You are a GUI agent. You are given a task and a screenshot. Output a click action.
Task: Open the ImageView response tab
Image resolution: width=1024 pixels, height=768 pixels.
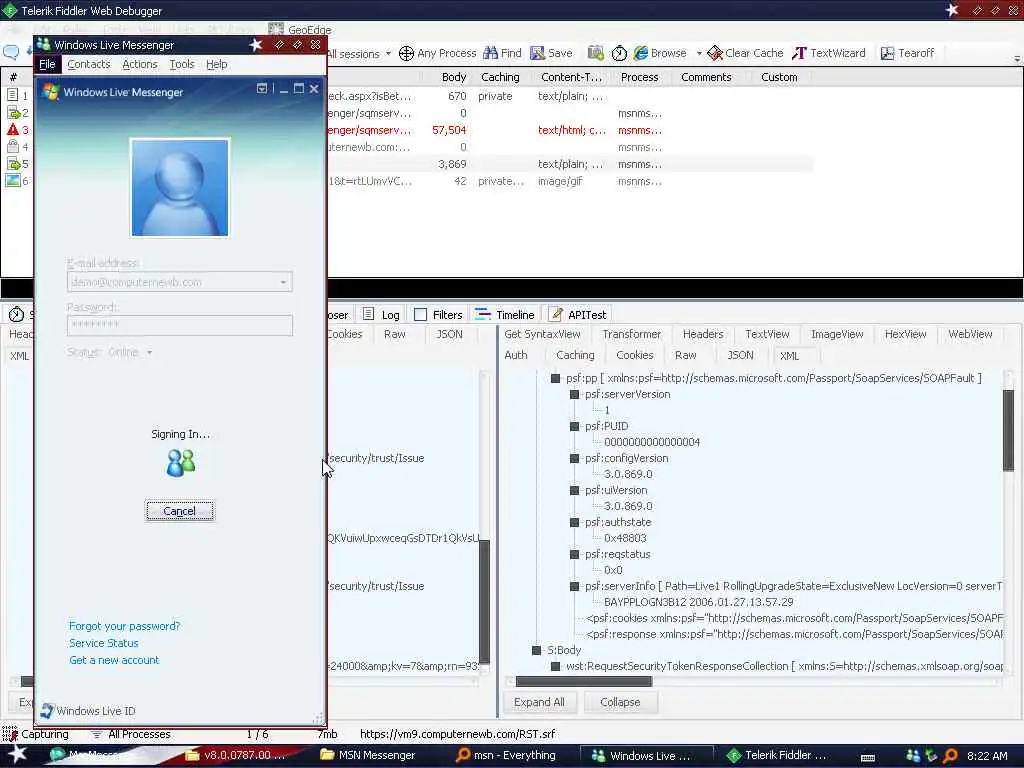pos(837,334)
